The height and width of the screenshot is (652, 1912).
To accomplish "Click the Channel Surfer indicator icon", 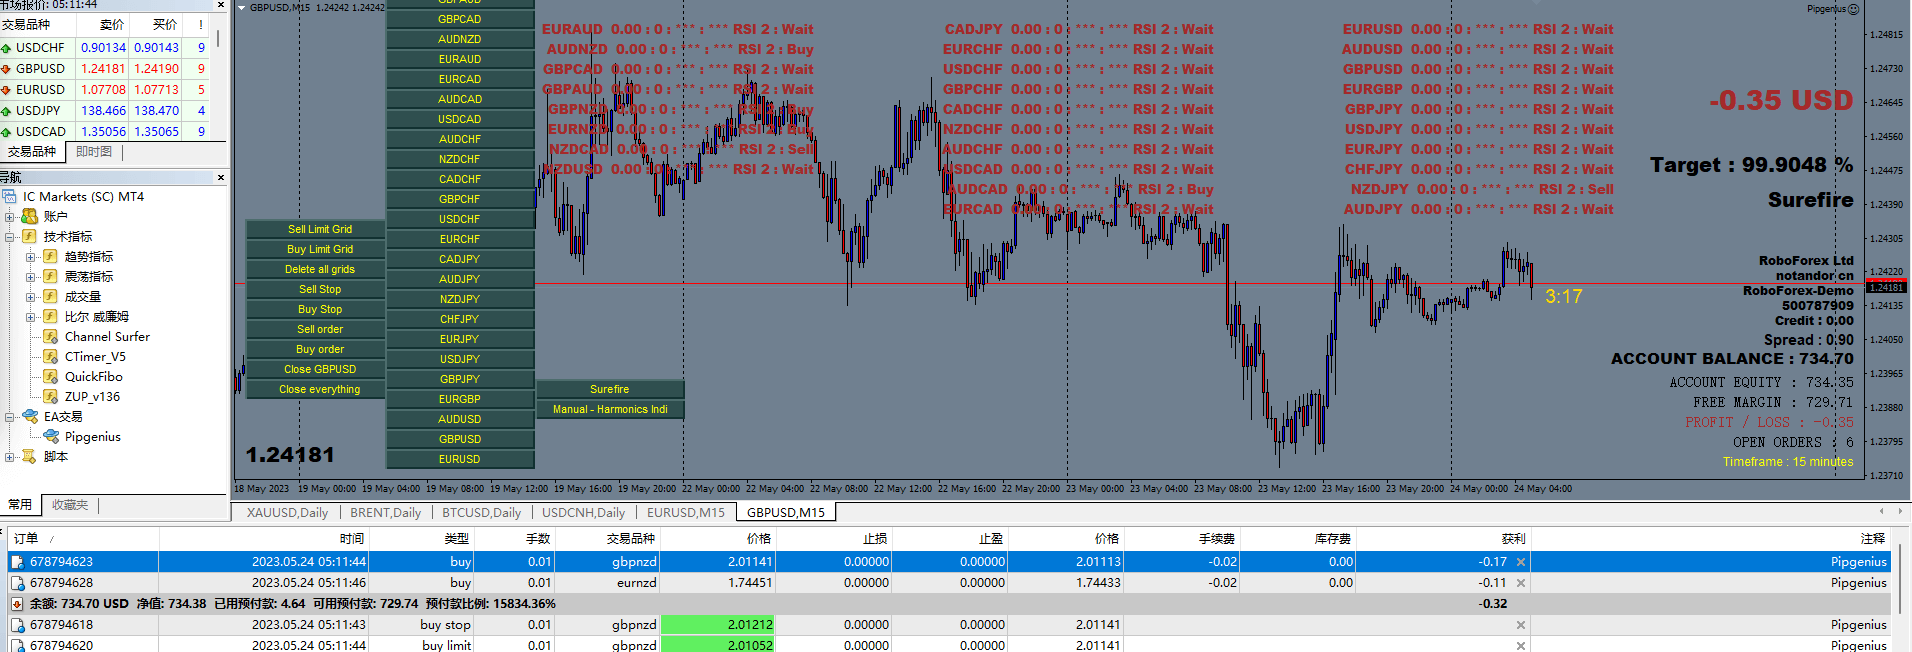I will coord(51,337).
